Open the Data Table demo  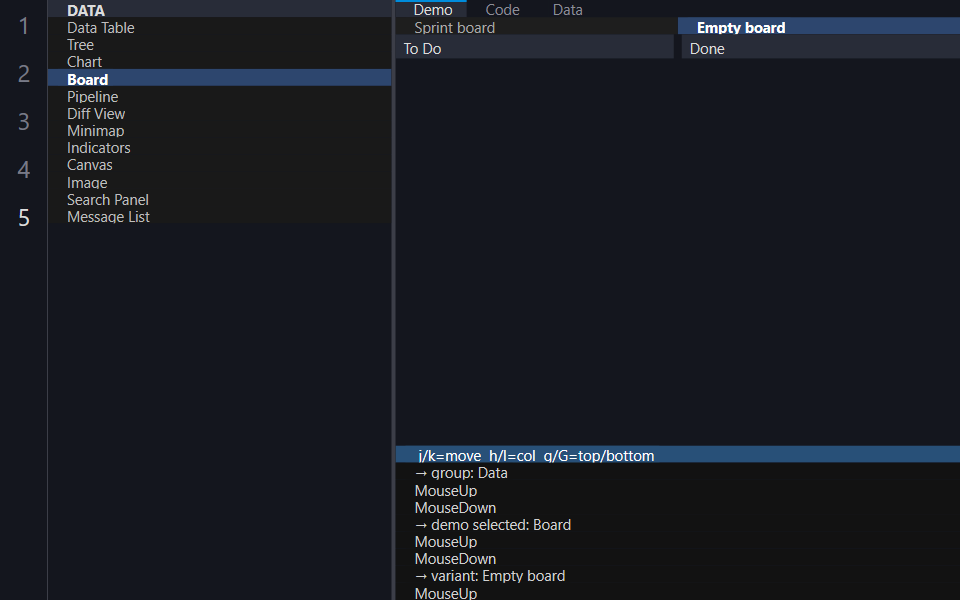(x=219, y=28)
